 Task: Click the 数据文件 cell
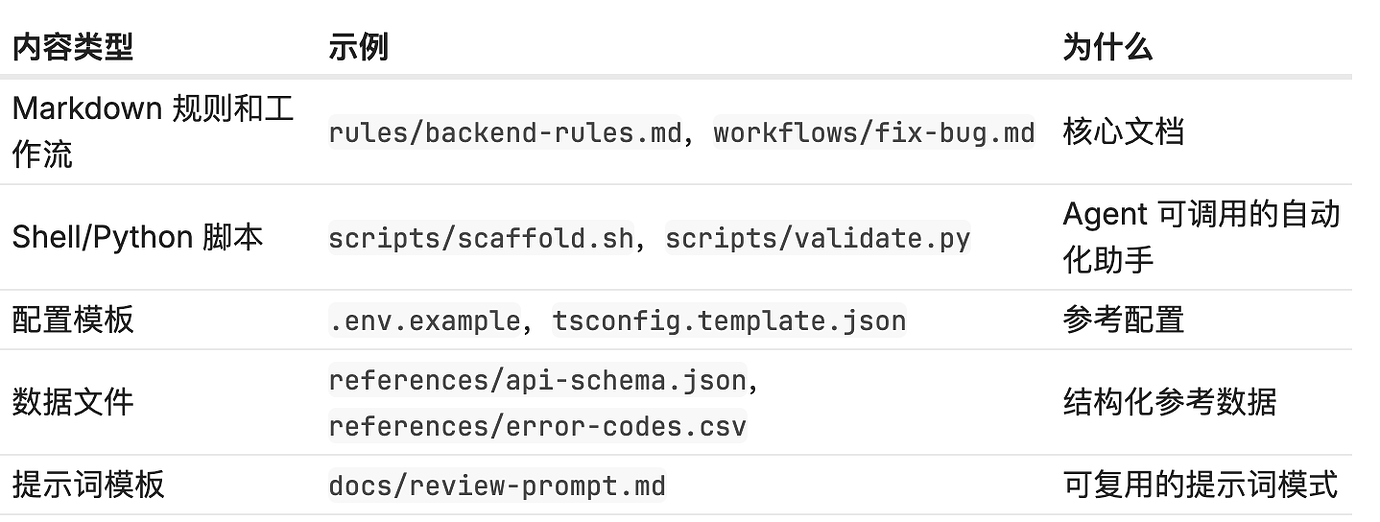pyautogui.click(x=72, y=402)
